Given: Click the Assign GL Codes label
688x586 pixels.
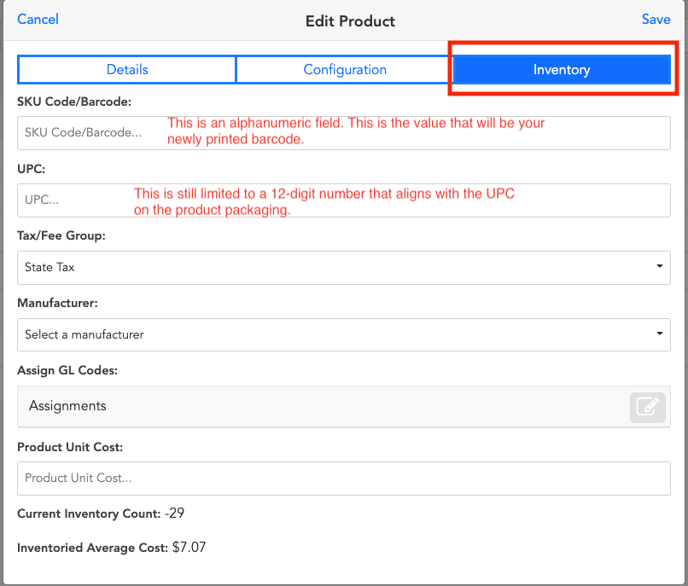Looking at the screenshot, I should (67, 371).
